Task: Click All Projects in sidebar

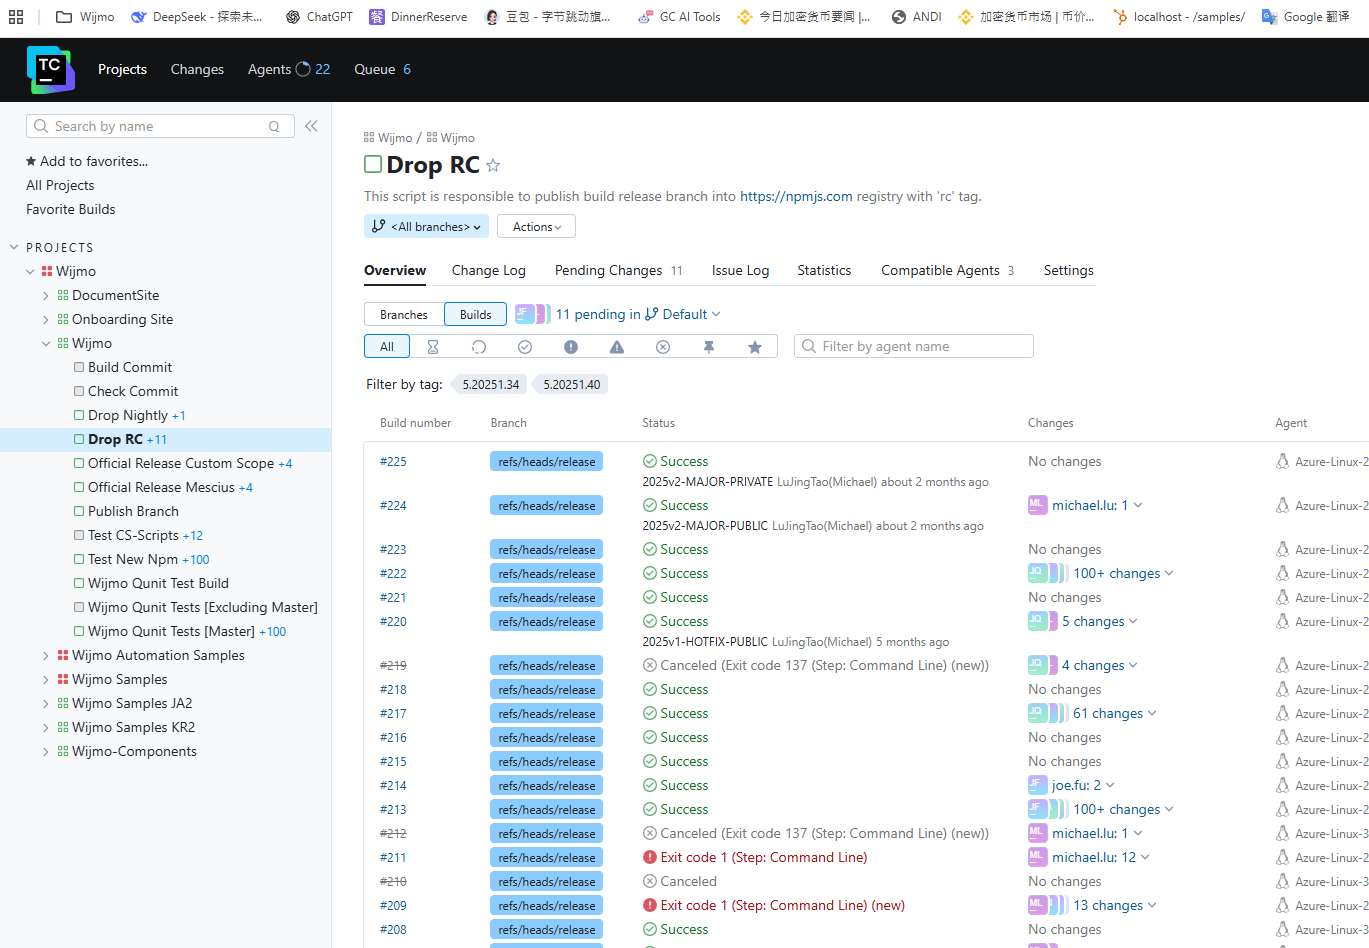Action: pyautogui.click(x=60, y=185)
